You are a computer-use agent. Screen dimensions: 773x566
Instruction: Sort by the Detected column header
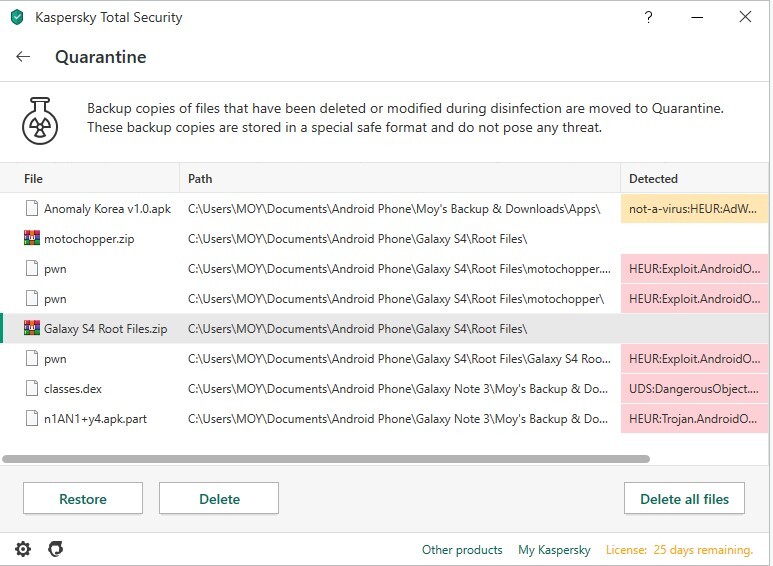click(x=653, y=179)
